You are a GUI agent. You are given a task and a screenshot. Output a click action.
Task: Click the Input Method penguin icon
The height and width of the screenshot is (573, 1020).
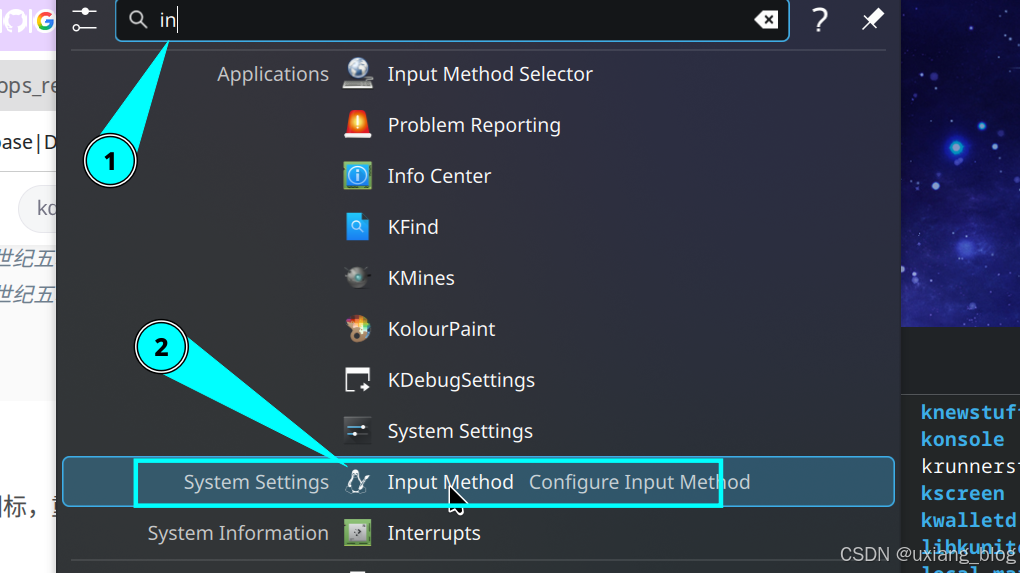click(358, 482)
